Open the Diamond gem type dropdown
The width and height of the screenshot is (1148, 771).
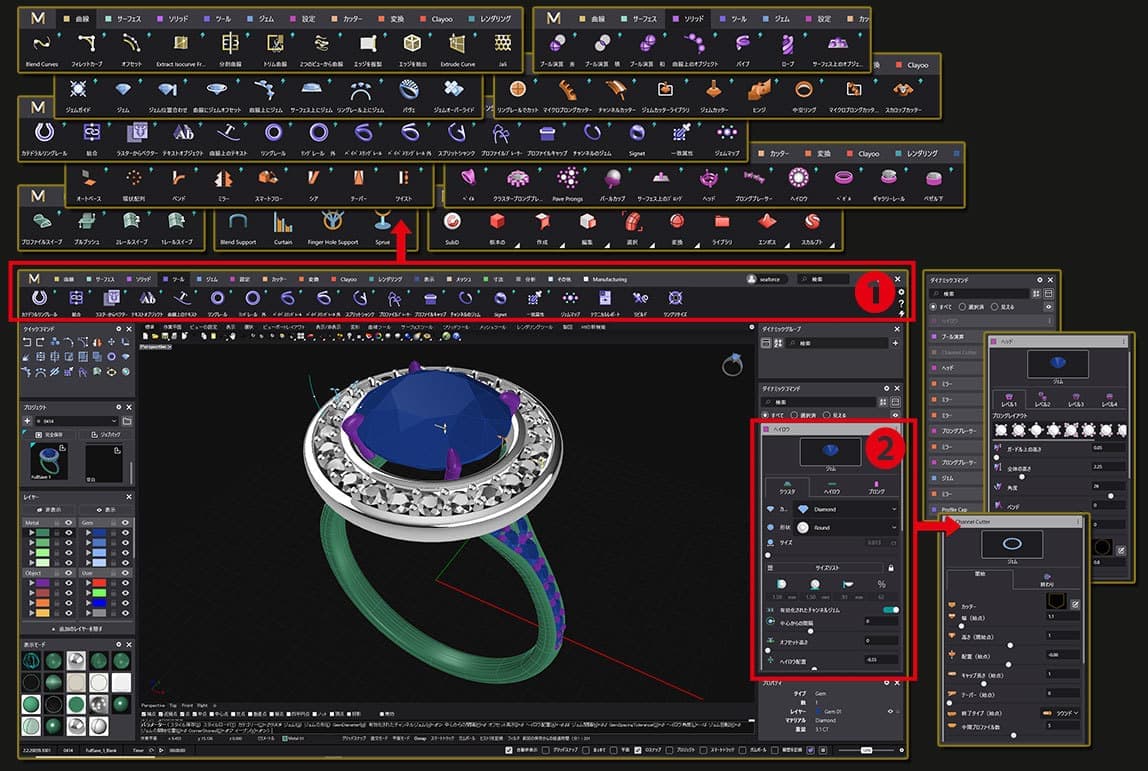(846, 509)
